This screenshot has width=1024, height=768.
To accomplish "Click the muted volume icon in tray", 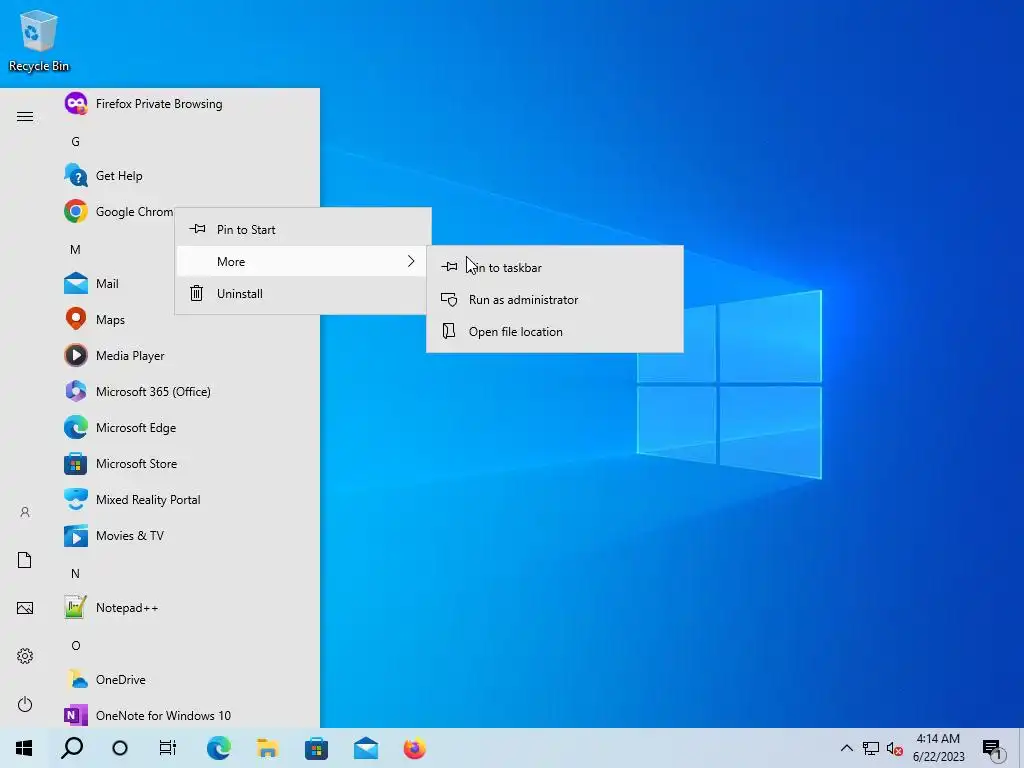I will tap(895, 748).
